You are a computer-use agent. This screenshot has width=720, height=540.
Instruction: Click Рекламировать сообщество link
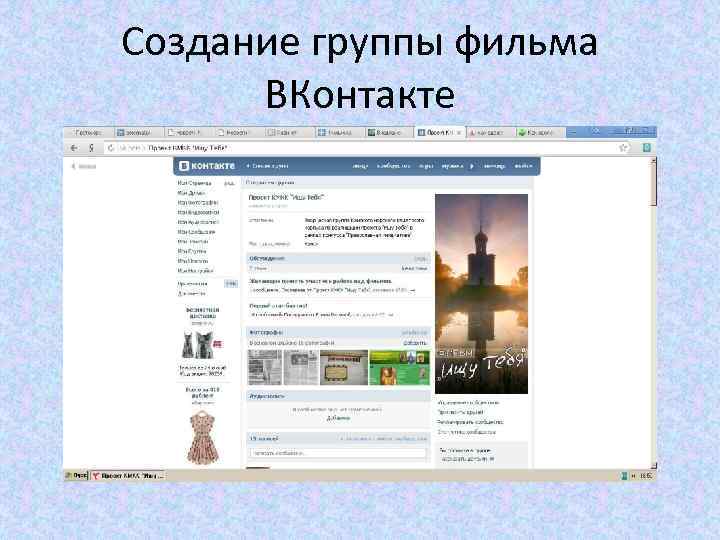[x=470, y=422]
